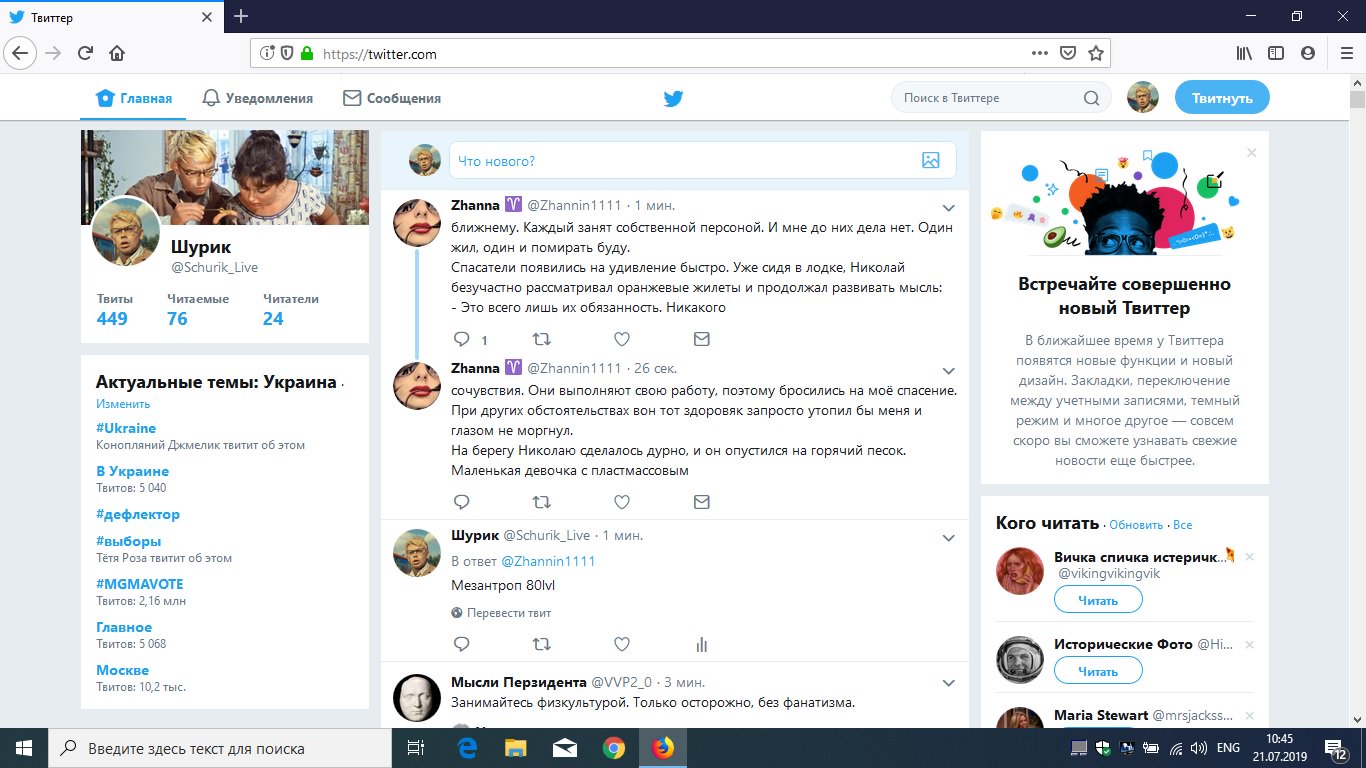Expand options for Zhanna's 1 мин. tweet
The width and height of the screenshot is (1366, 768).
click(949, 208)
